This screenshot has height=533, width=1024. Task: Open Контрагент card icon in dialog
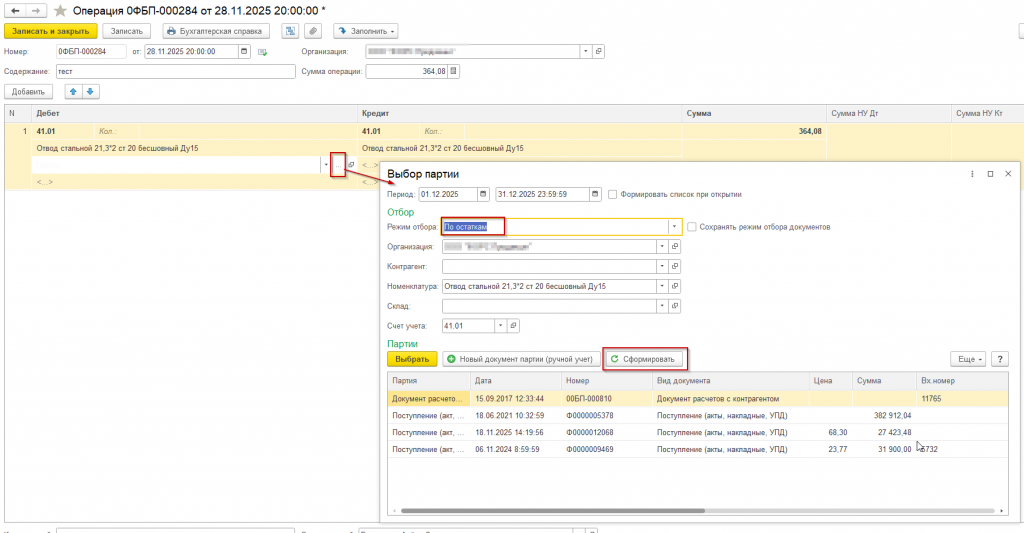tap(675, 266)
